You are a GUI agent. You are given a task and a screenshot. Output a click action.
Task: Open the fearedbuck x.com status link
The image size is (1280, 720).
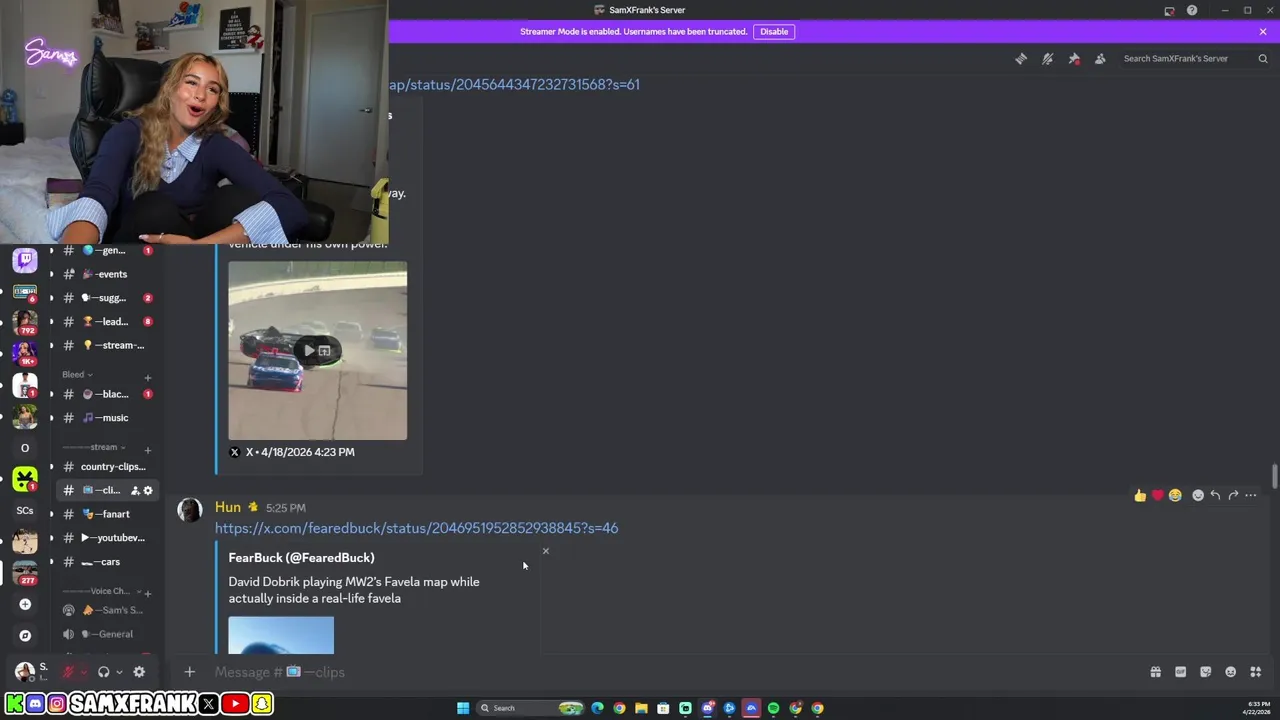(x=416, y=528)
